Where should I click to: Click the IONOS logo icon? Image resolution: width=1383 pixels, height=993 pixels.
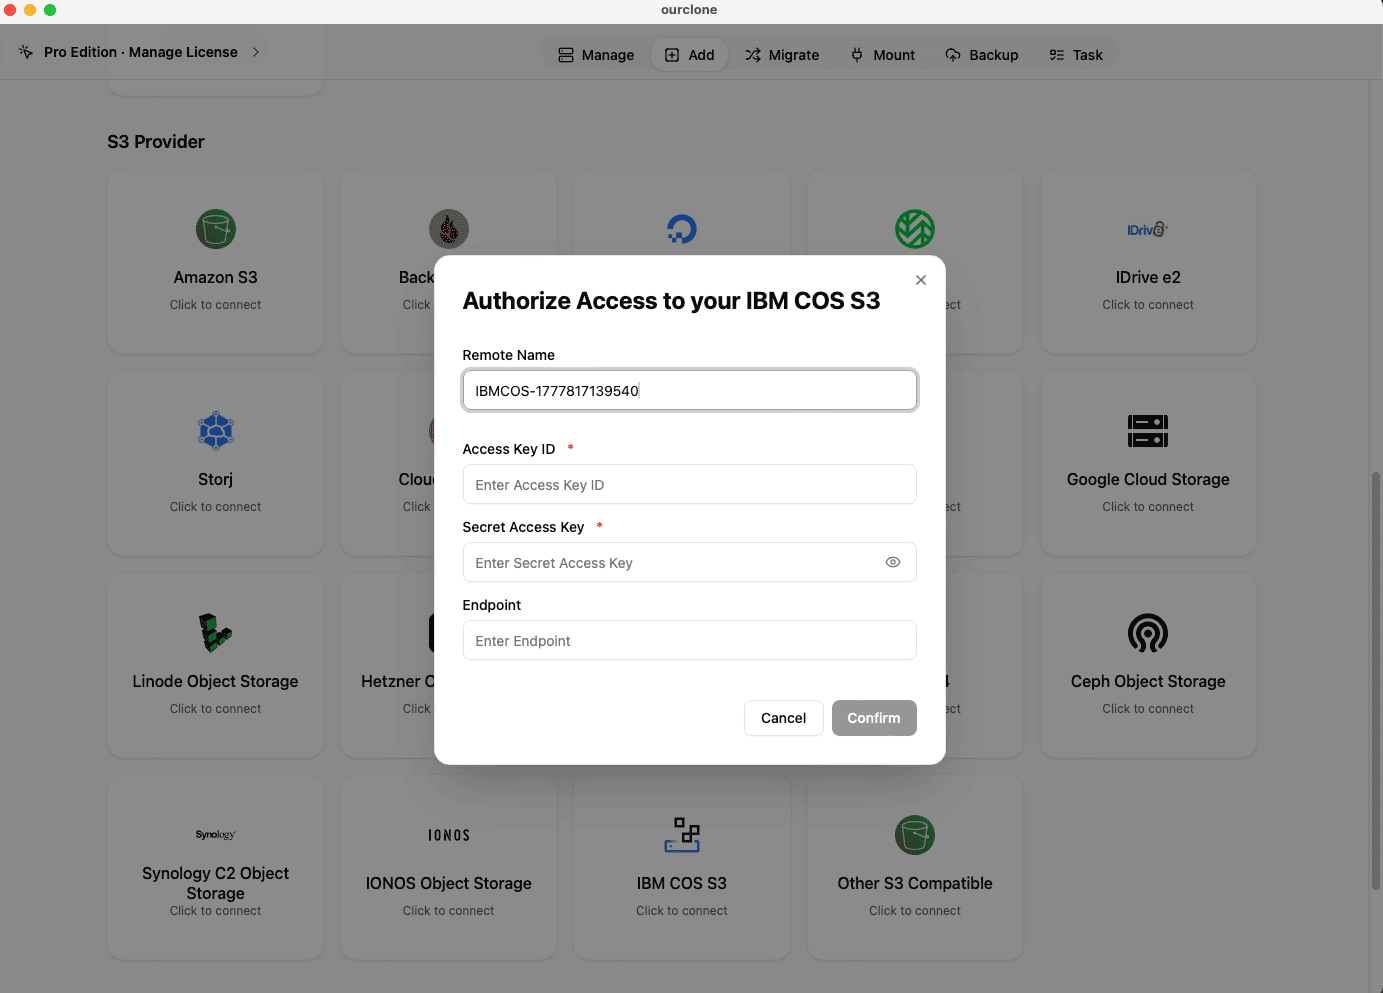click(x=449, y=835)
